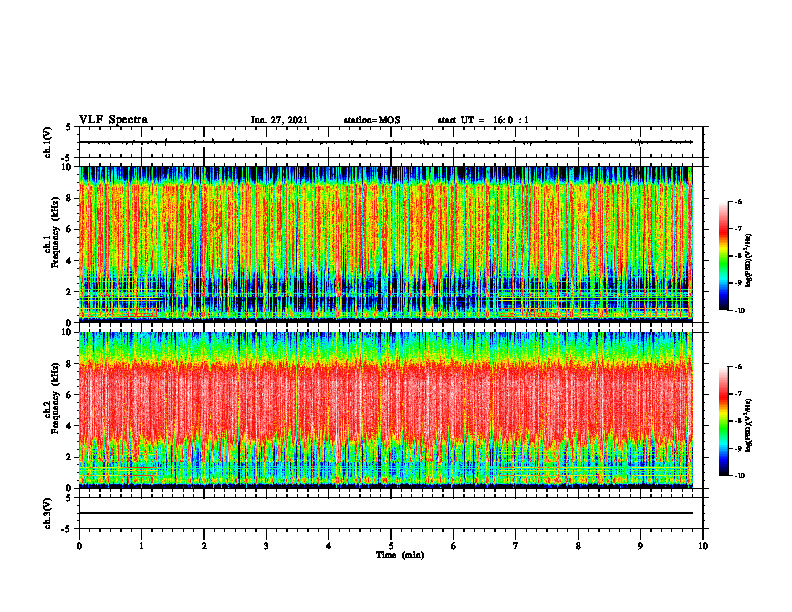Click the ch.1 voltage waveform trace
Image resolution: width=792 pixels, height=612 pixels.
pos(386,142)
